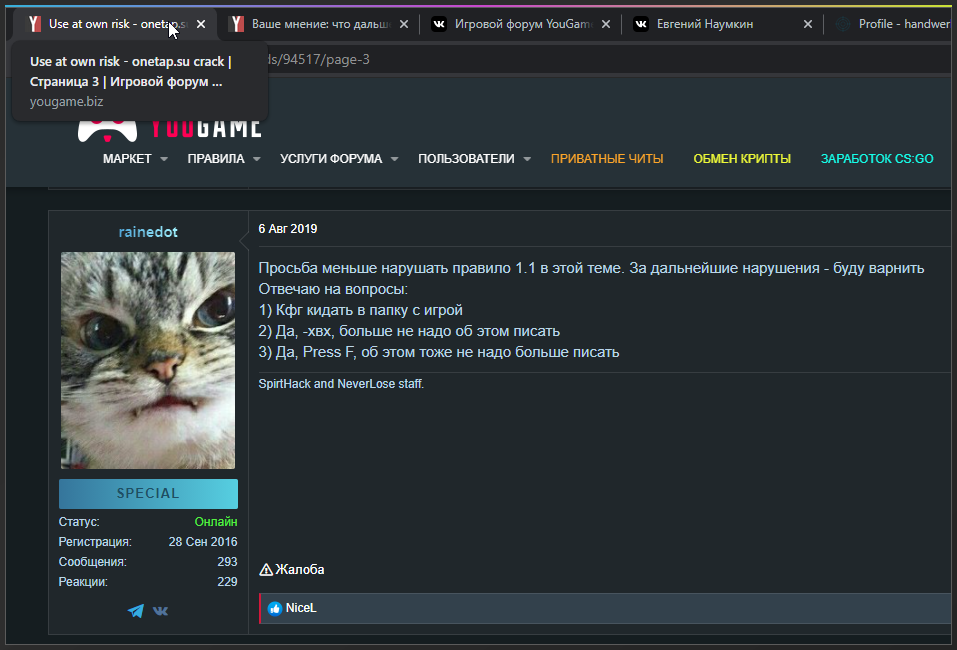
Task: Click the sentence starting 'Просьба меньше нарушать'
Action: (x=591, y=268)
